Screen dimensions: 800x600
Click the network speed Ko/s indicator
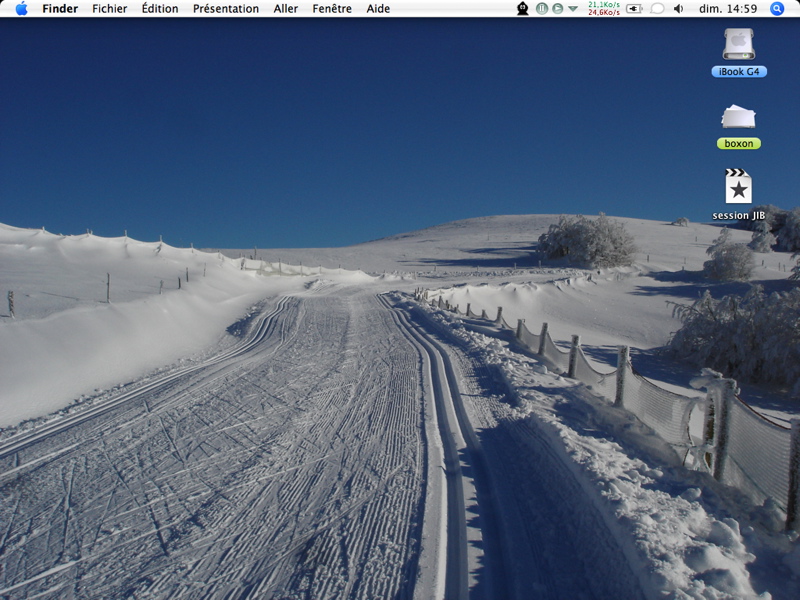click(604, 9)
